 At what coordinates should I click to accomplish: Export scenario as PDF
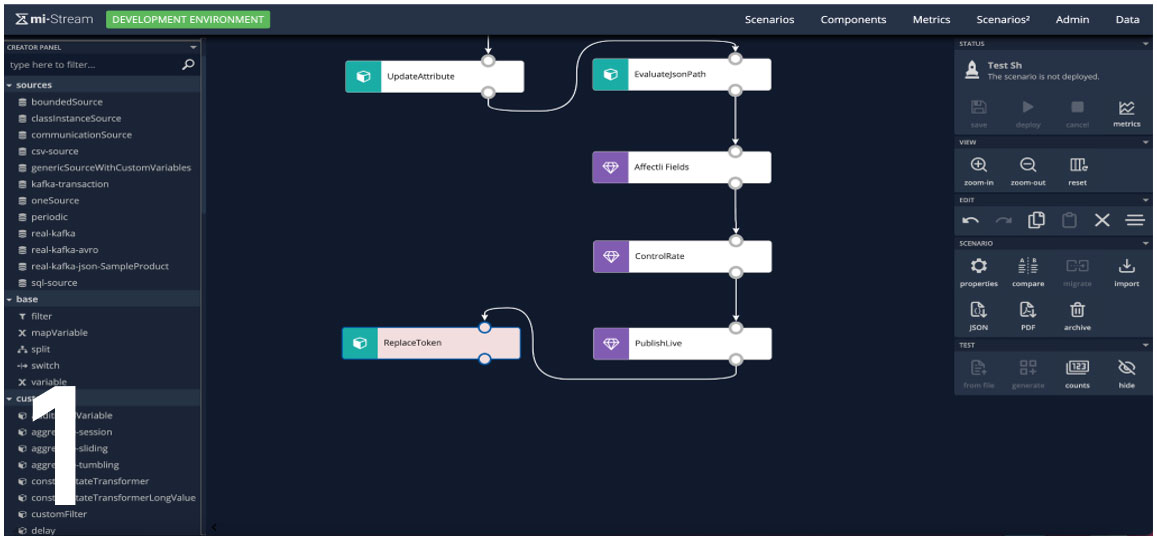tap(1028, 311)
